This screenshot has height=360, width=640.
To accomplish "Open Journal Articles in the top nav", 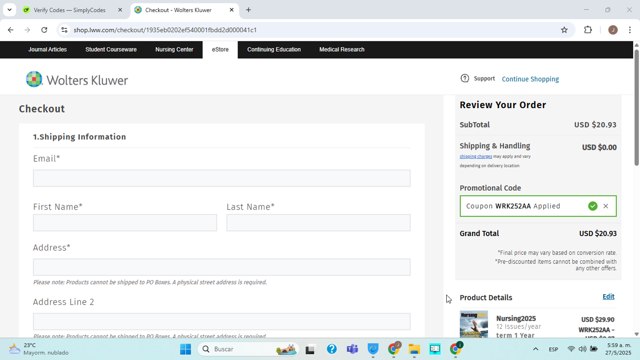I will (x=48, y=49).
